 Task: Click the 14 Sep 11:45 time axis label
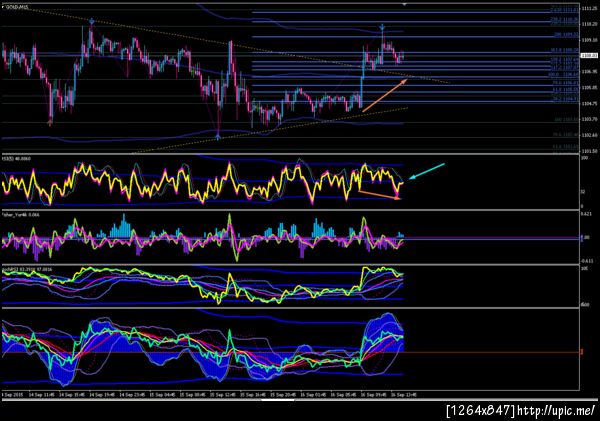click(41, 395)
